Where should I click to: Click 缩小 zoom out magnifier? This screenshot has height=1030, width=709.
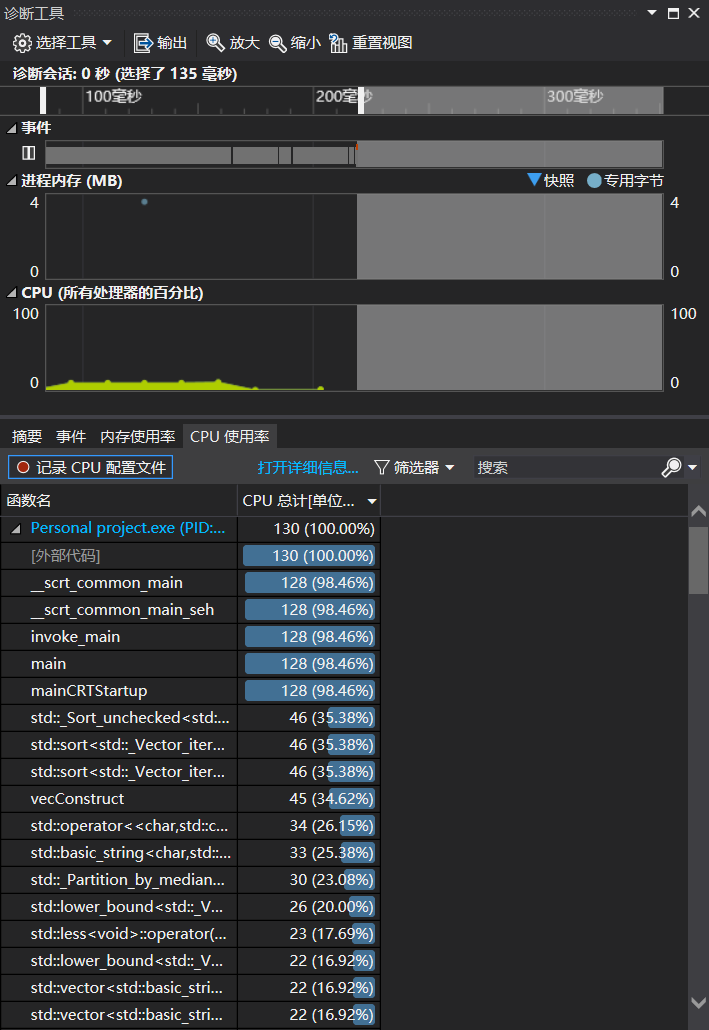278,43
